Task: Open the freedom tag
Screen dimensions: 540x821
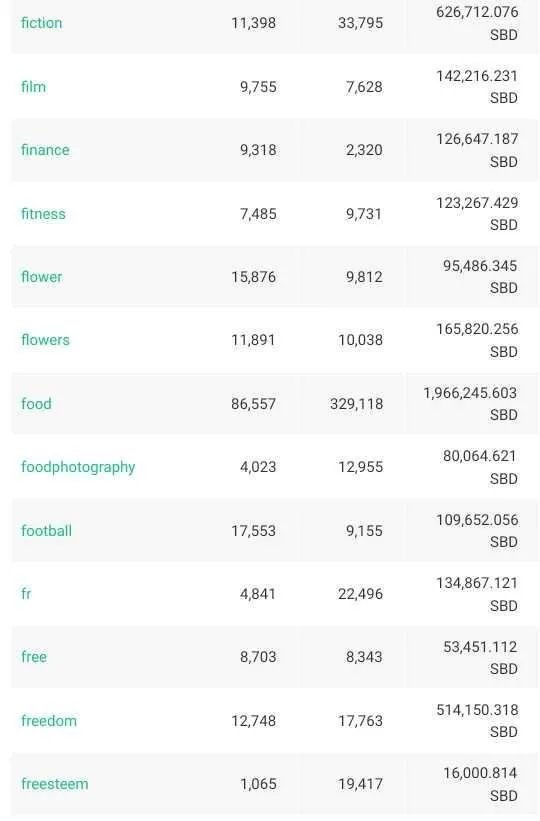Action: pyautogui.click(x=49, y=720)
